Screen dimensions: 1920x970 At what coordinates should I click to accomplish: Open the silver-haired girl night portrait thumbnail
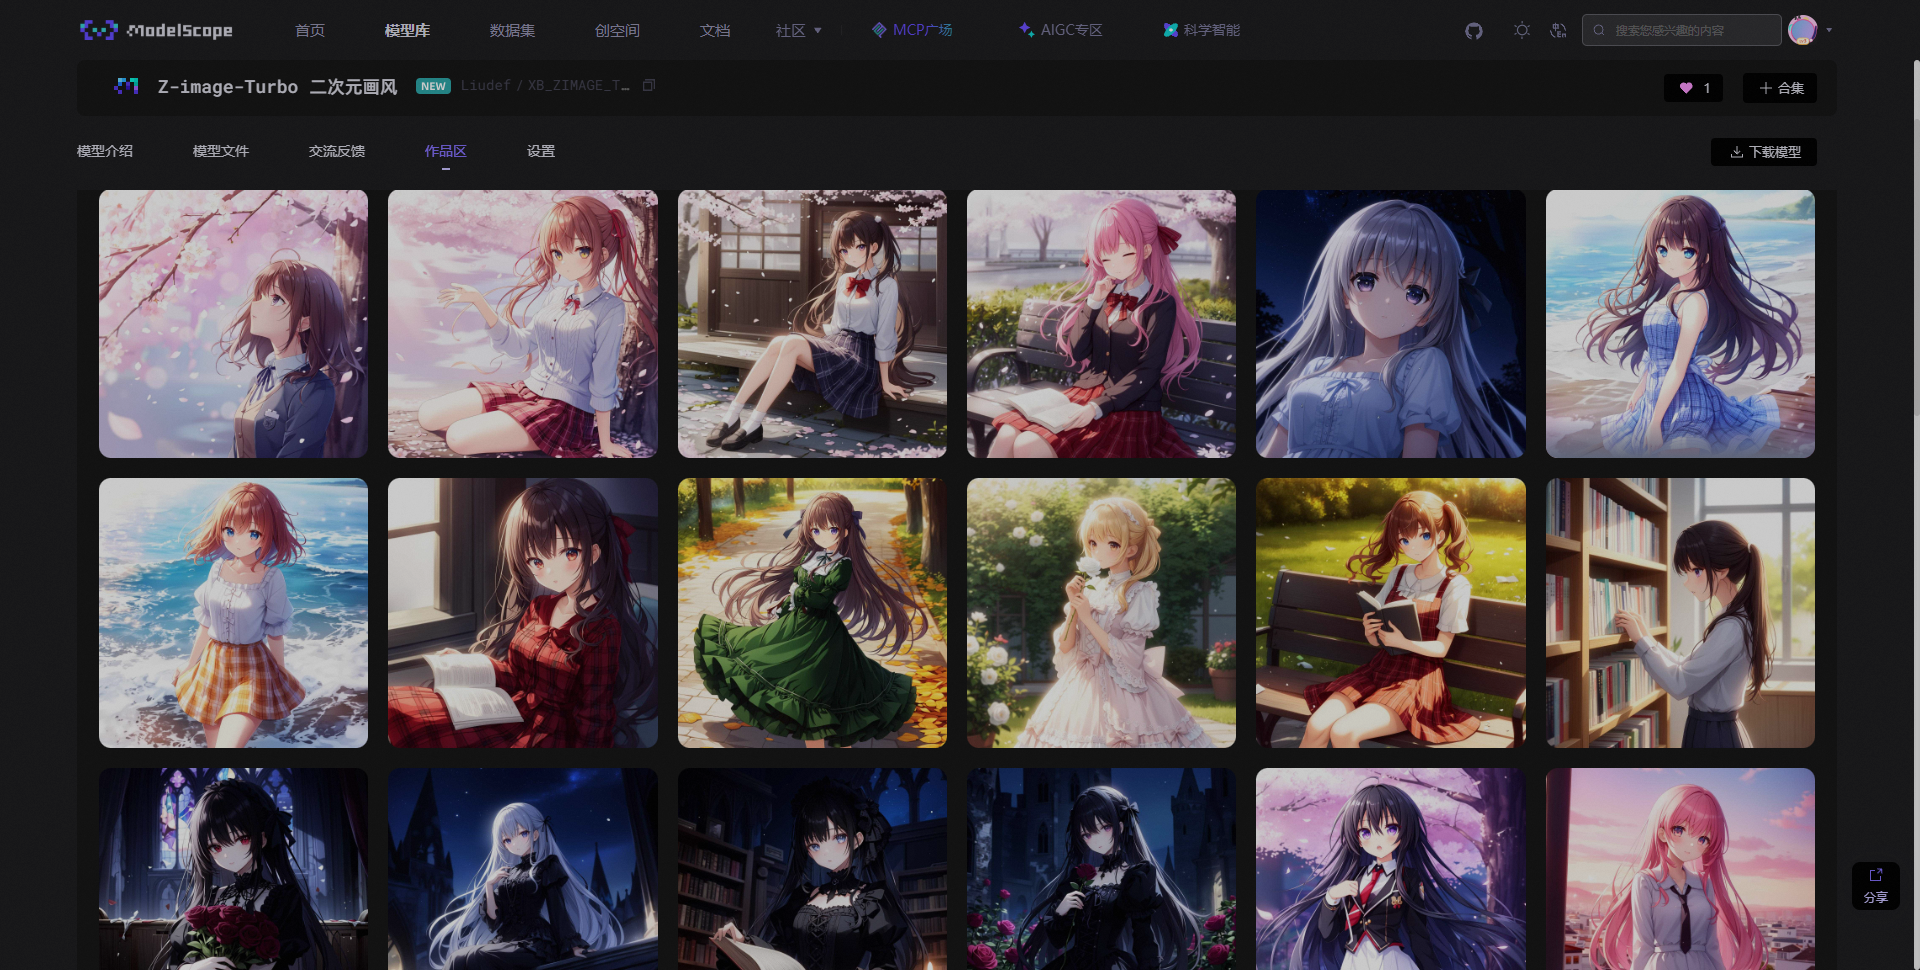(x=1391, y=324)
